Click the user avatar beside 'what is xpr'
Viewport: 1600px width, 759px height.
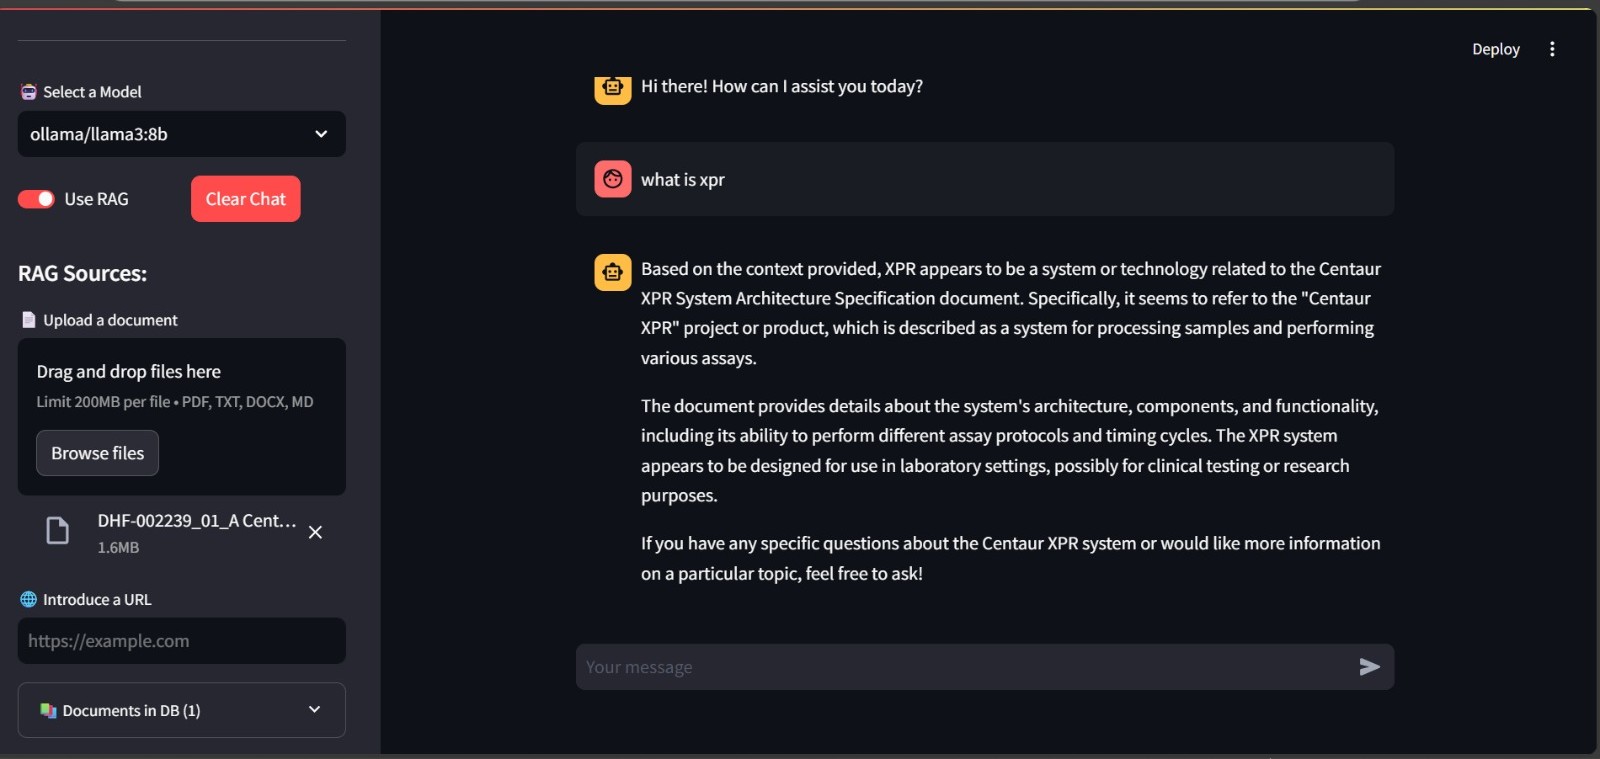[x=613, y=180]
